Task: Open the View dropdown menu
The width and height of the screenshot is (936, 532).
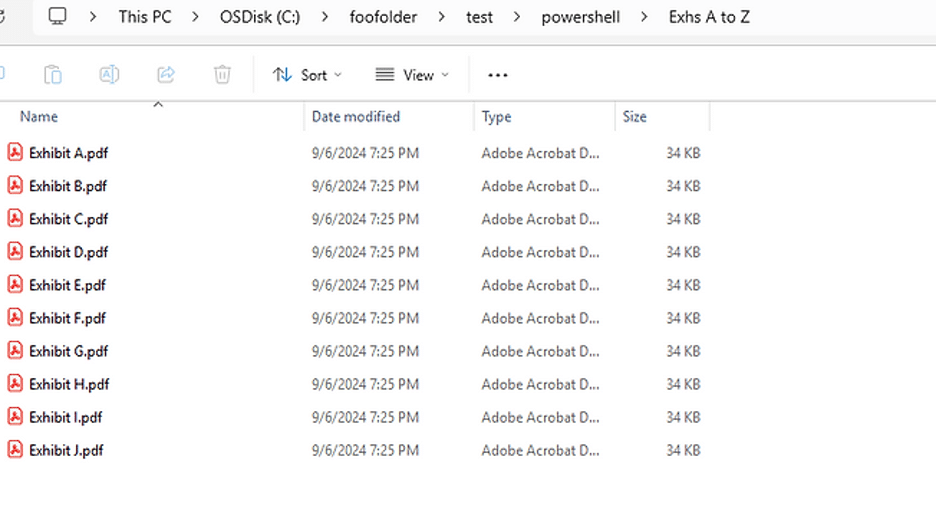Action: coord(412,75)
